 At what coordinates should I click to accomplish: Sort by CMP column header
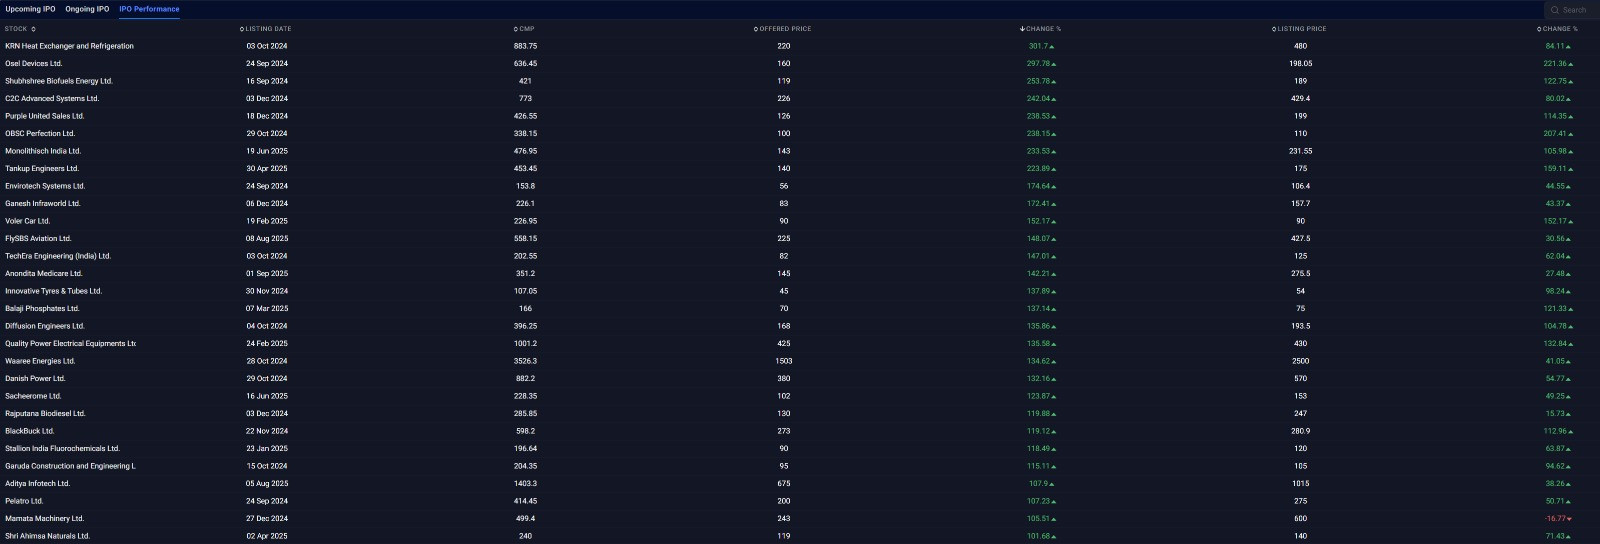point(526,29)
